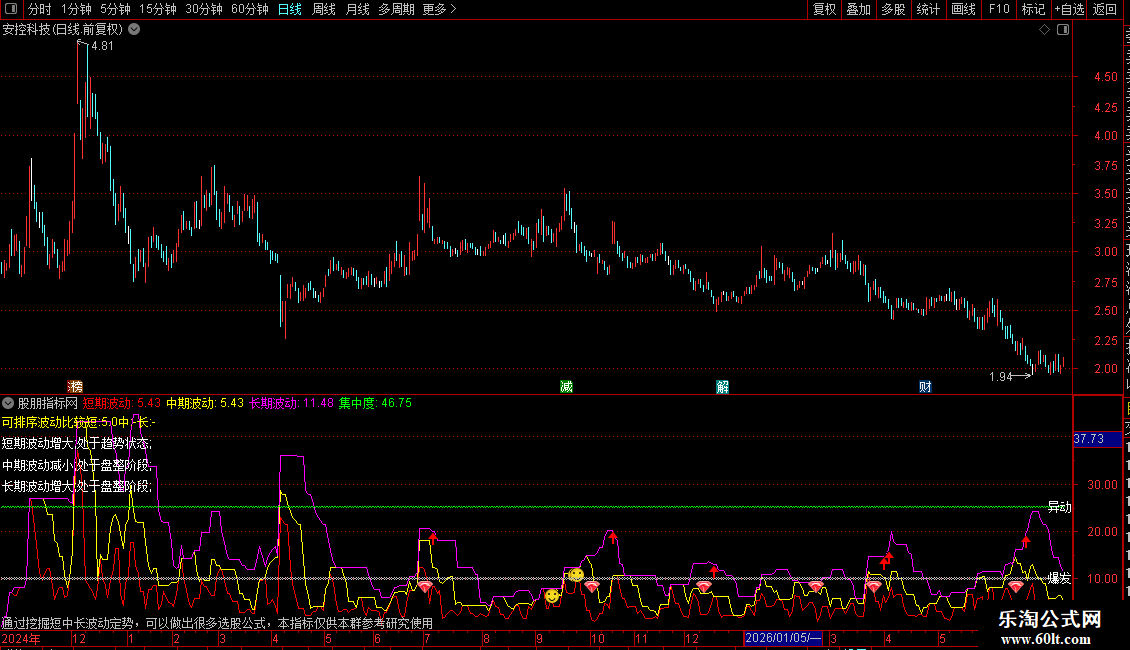The height and width of the screenshot is (650, 1130).
Task: Click the red up-arrow signal after December
Action: (713, 571)
